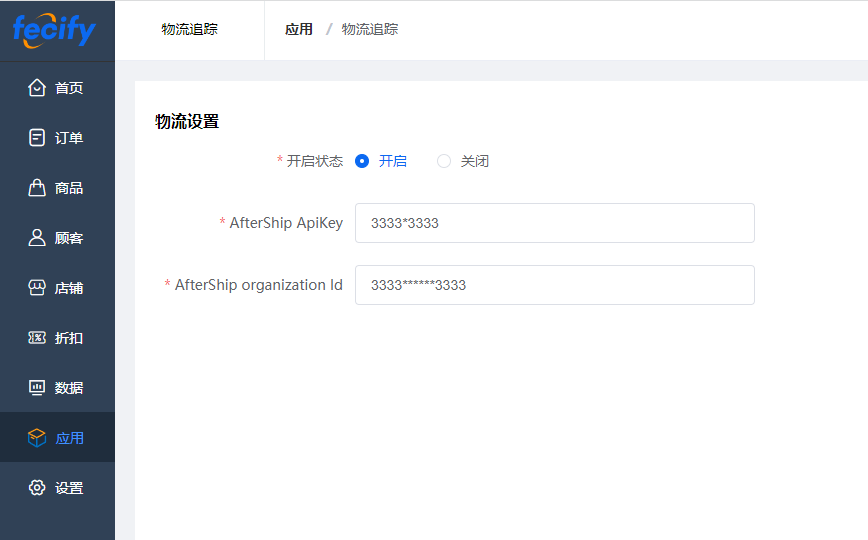Click the AfterShip ApiKey input field
The width and height of the screenshot is (868, 540).
click(x=555, y=223)
